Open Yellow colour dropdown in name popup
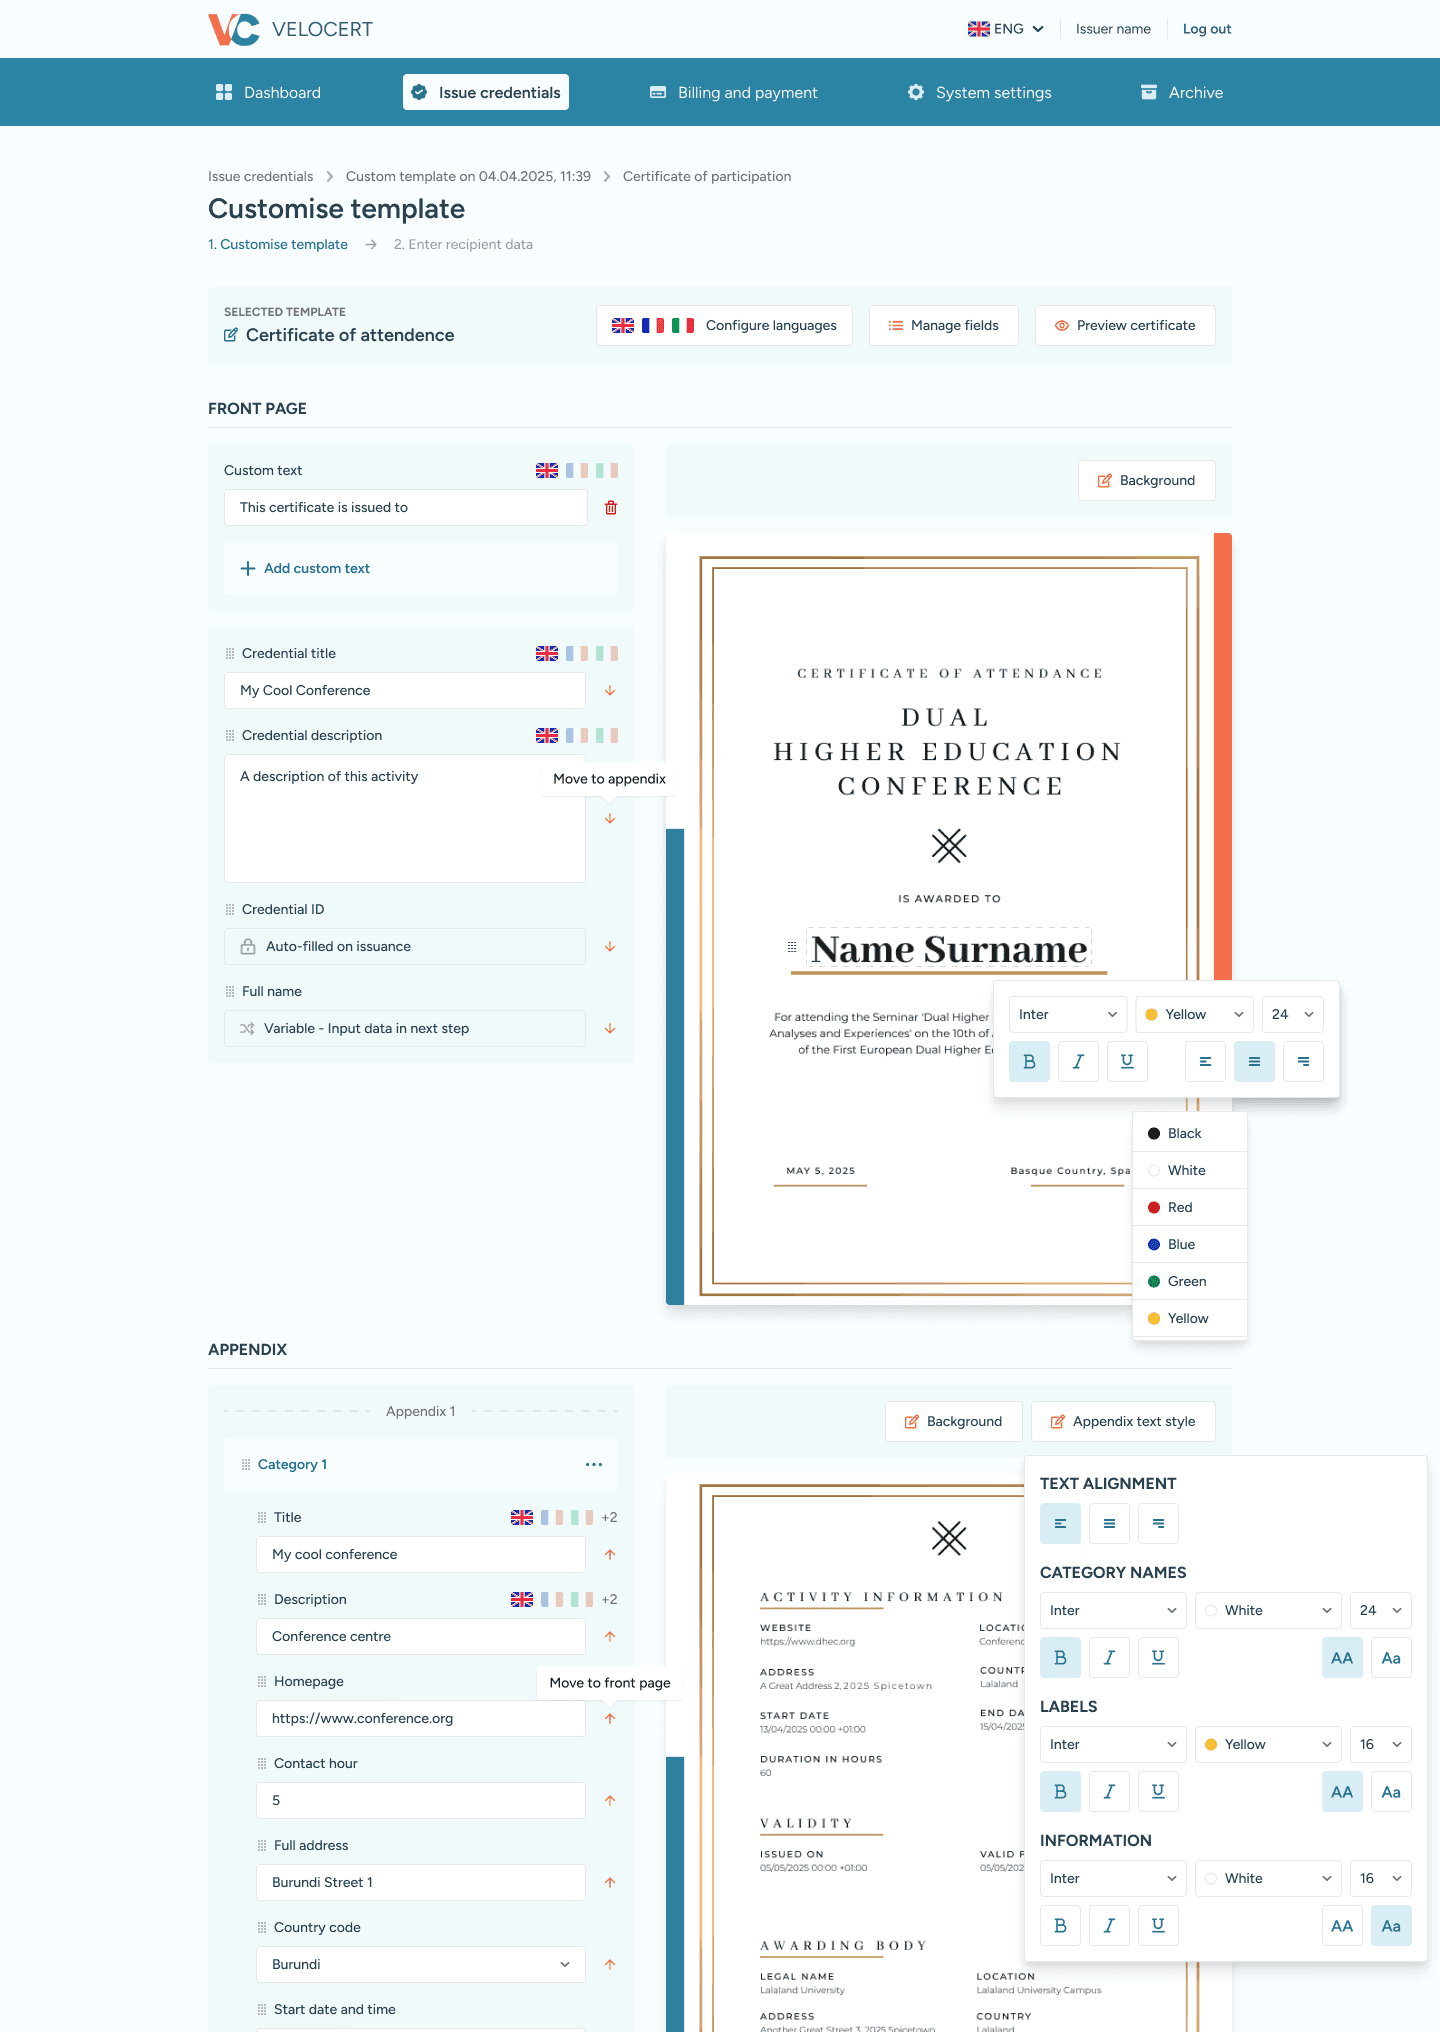Viewport: 1440px width, 2032px height. [x=1195, y=1014]
